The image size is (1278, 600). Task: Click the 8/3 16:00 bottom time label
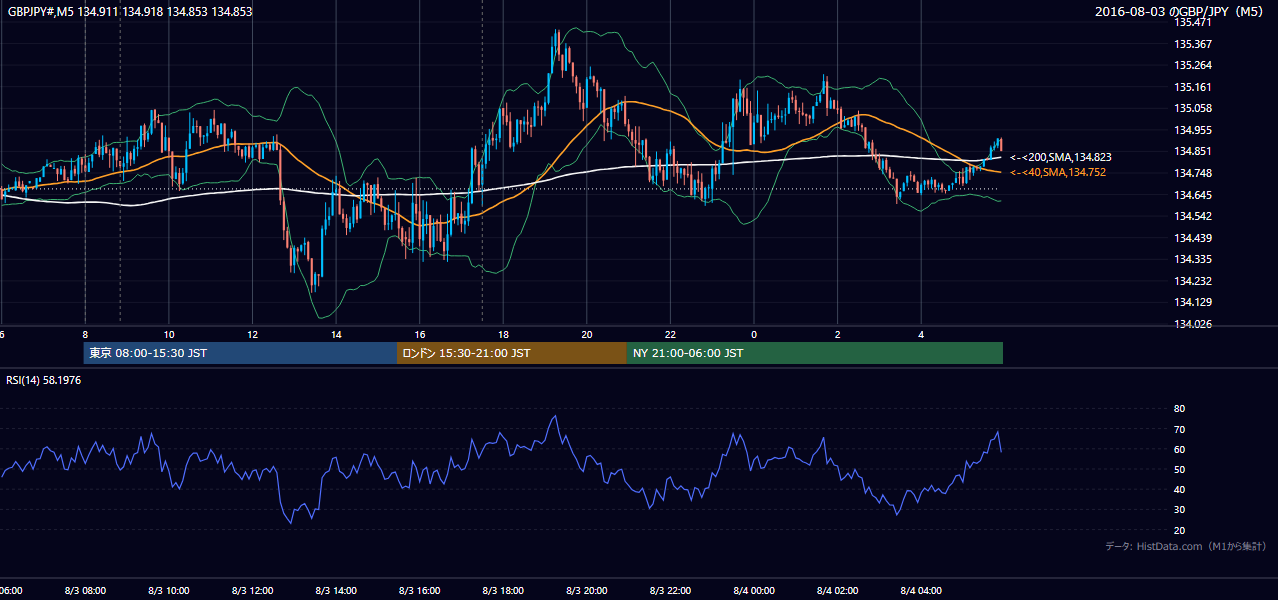[419, 591]
